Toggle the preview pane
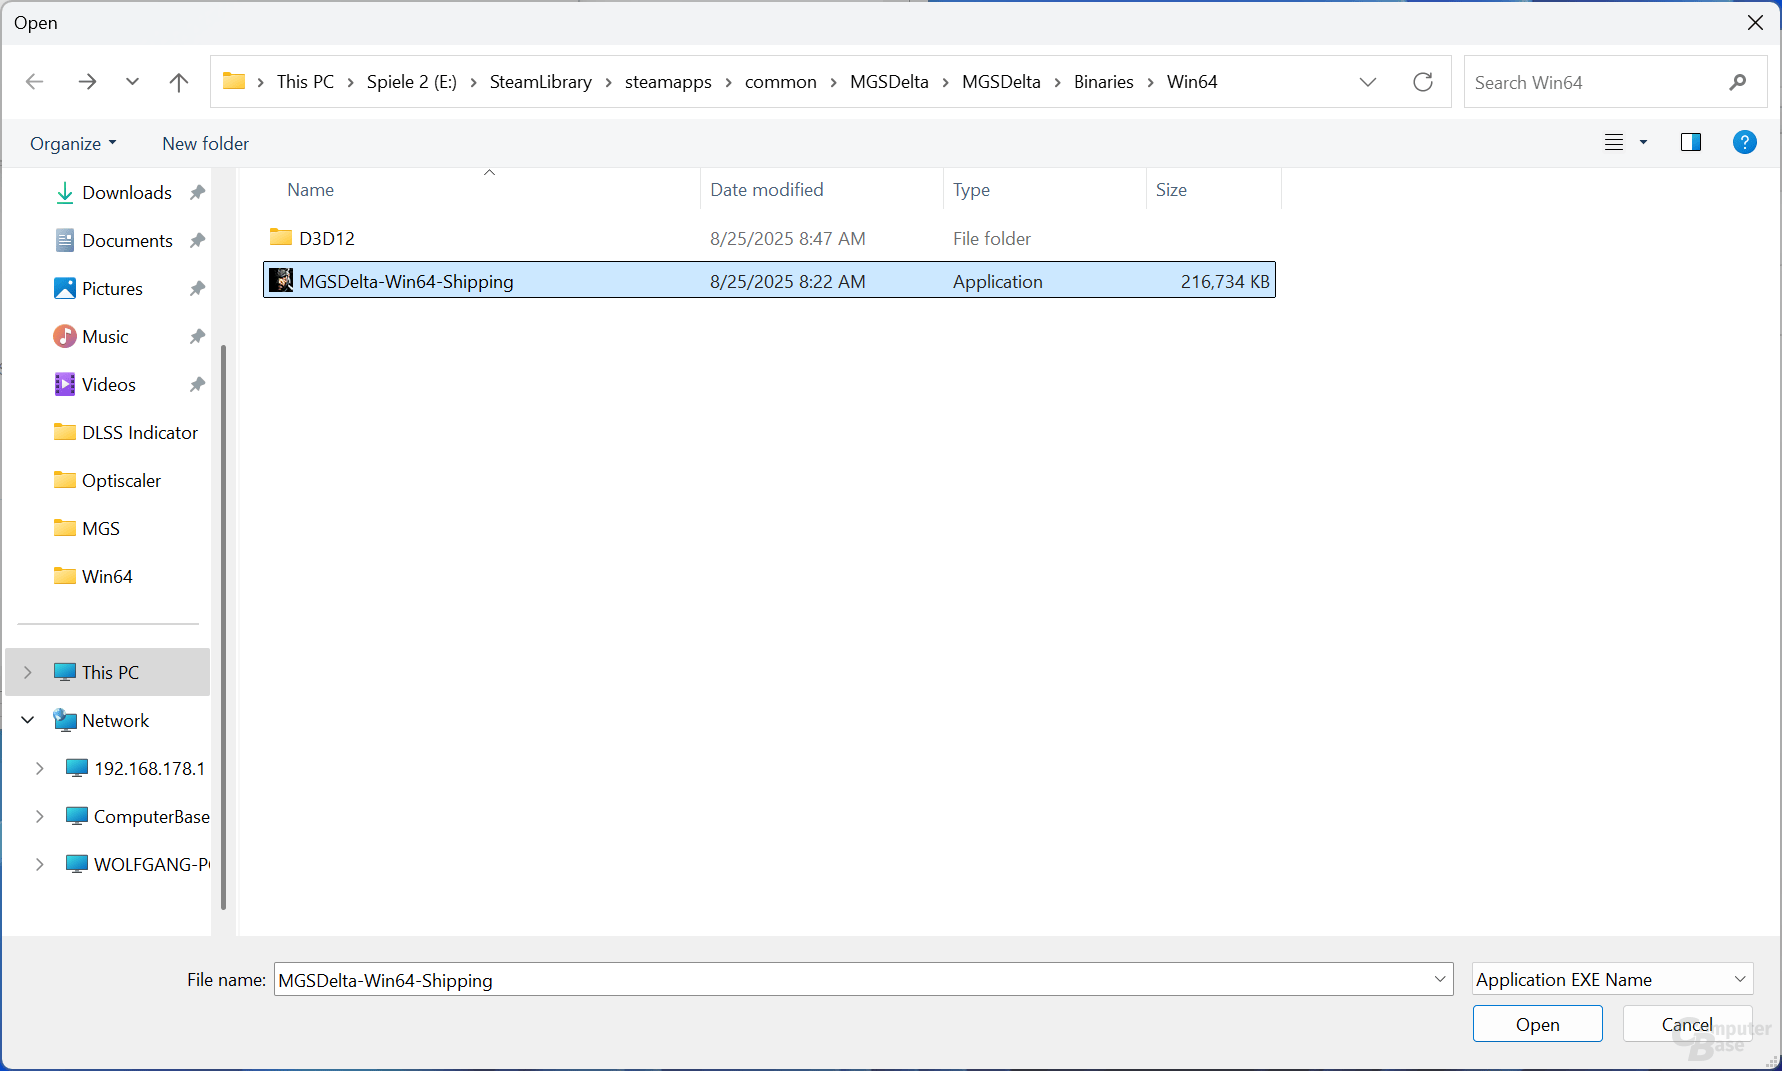Viewport: 1782px width, 1071px height. coord(1690,142)
